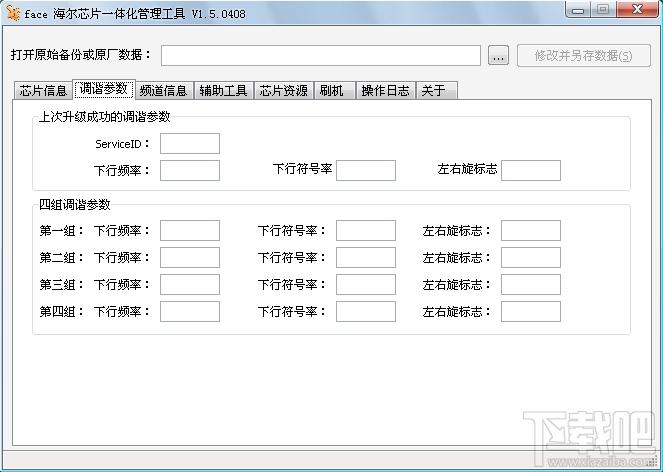Focus 第四组 左右旋标志 field
Image resolution: width=663 pixels, height=472 pixels.
point(531,312)
